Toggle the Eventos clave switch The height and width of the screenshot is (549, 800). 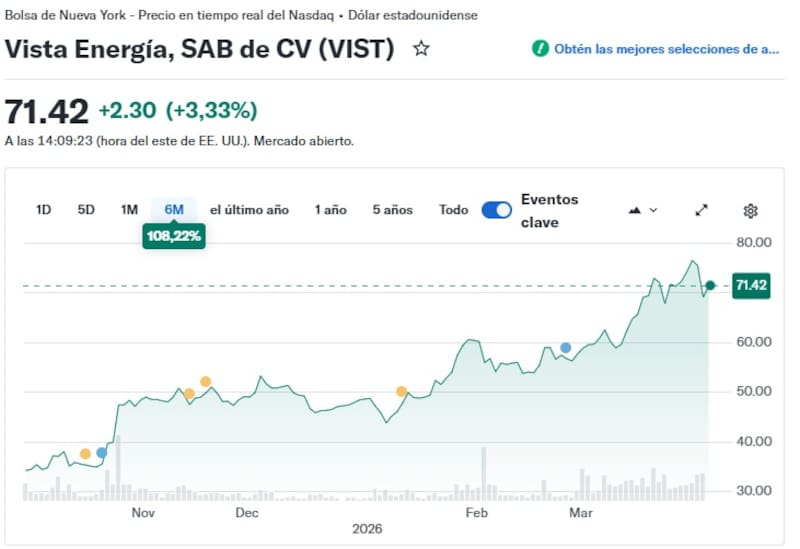pyautogui.click(x=496, y=210)
